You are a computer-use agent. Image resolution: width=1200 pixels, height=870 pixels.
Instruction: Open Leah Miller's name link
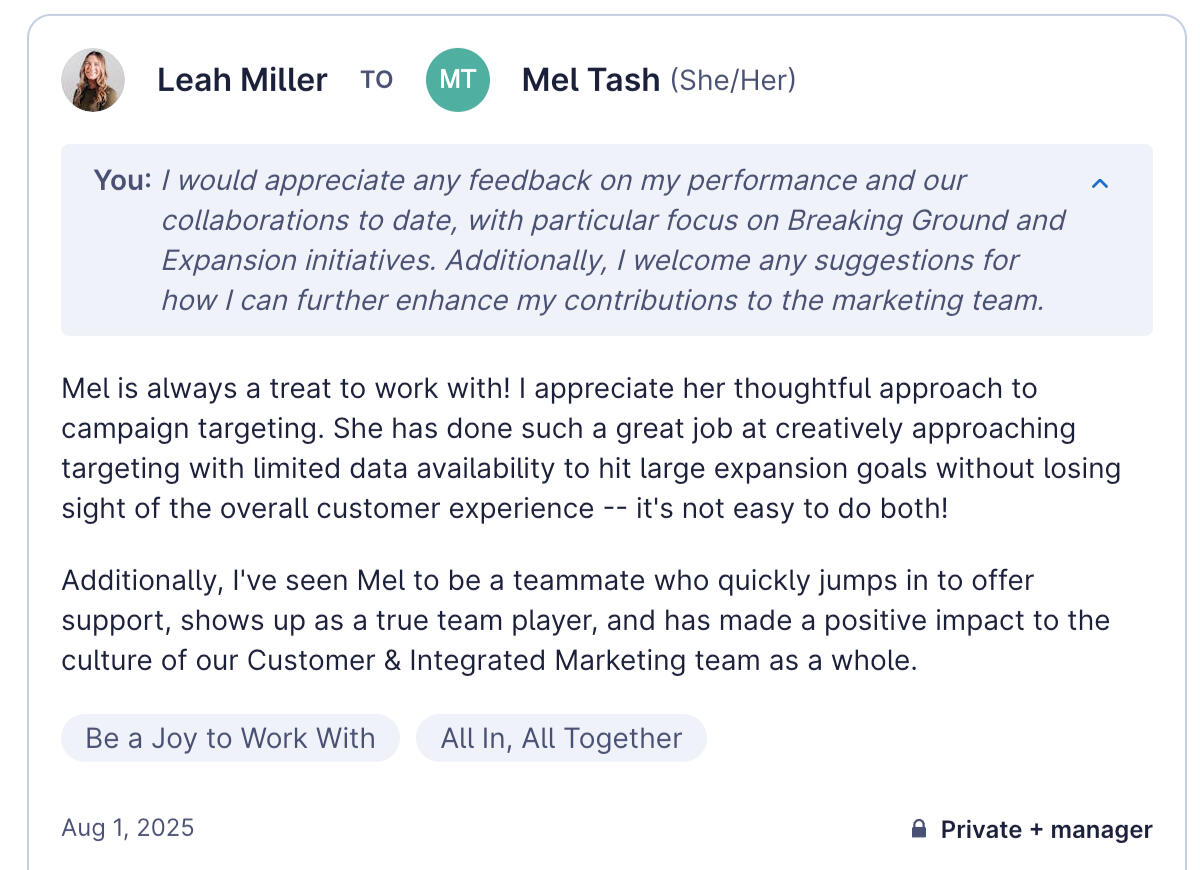[242, 80]
